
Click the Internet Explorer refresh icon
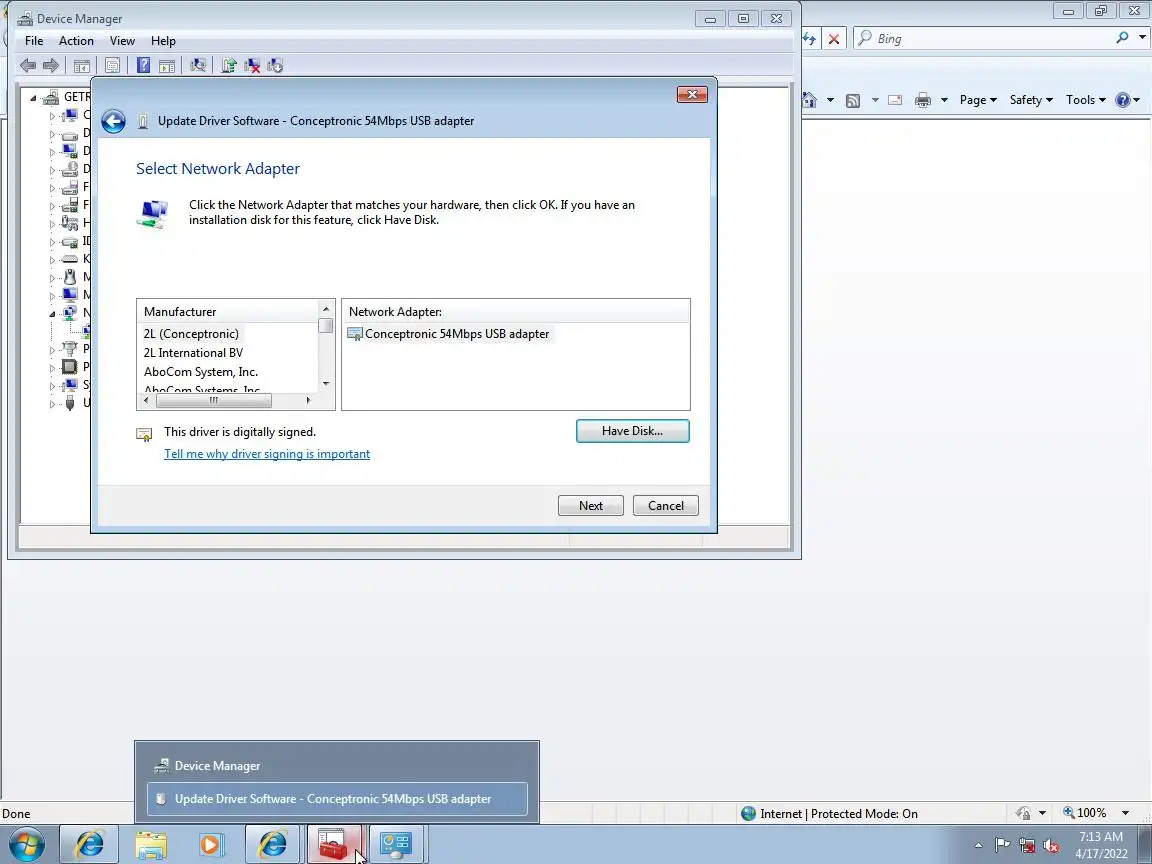click(809, 39)
